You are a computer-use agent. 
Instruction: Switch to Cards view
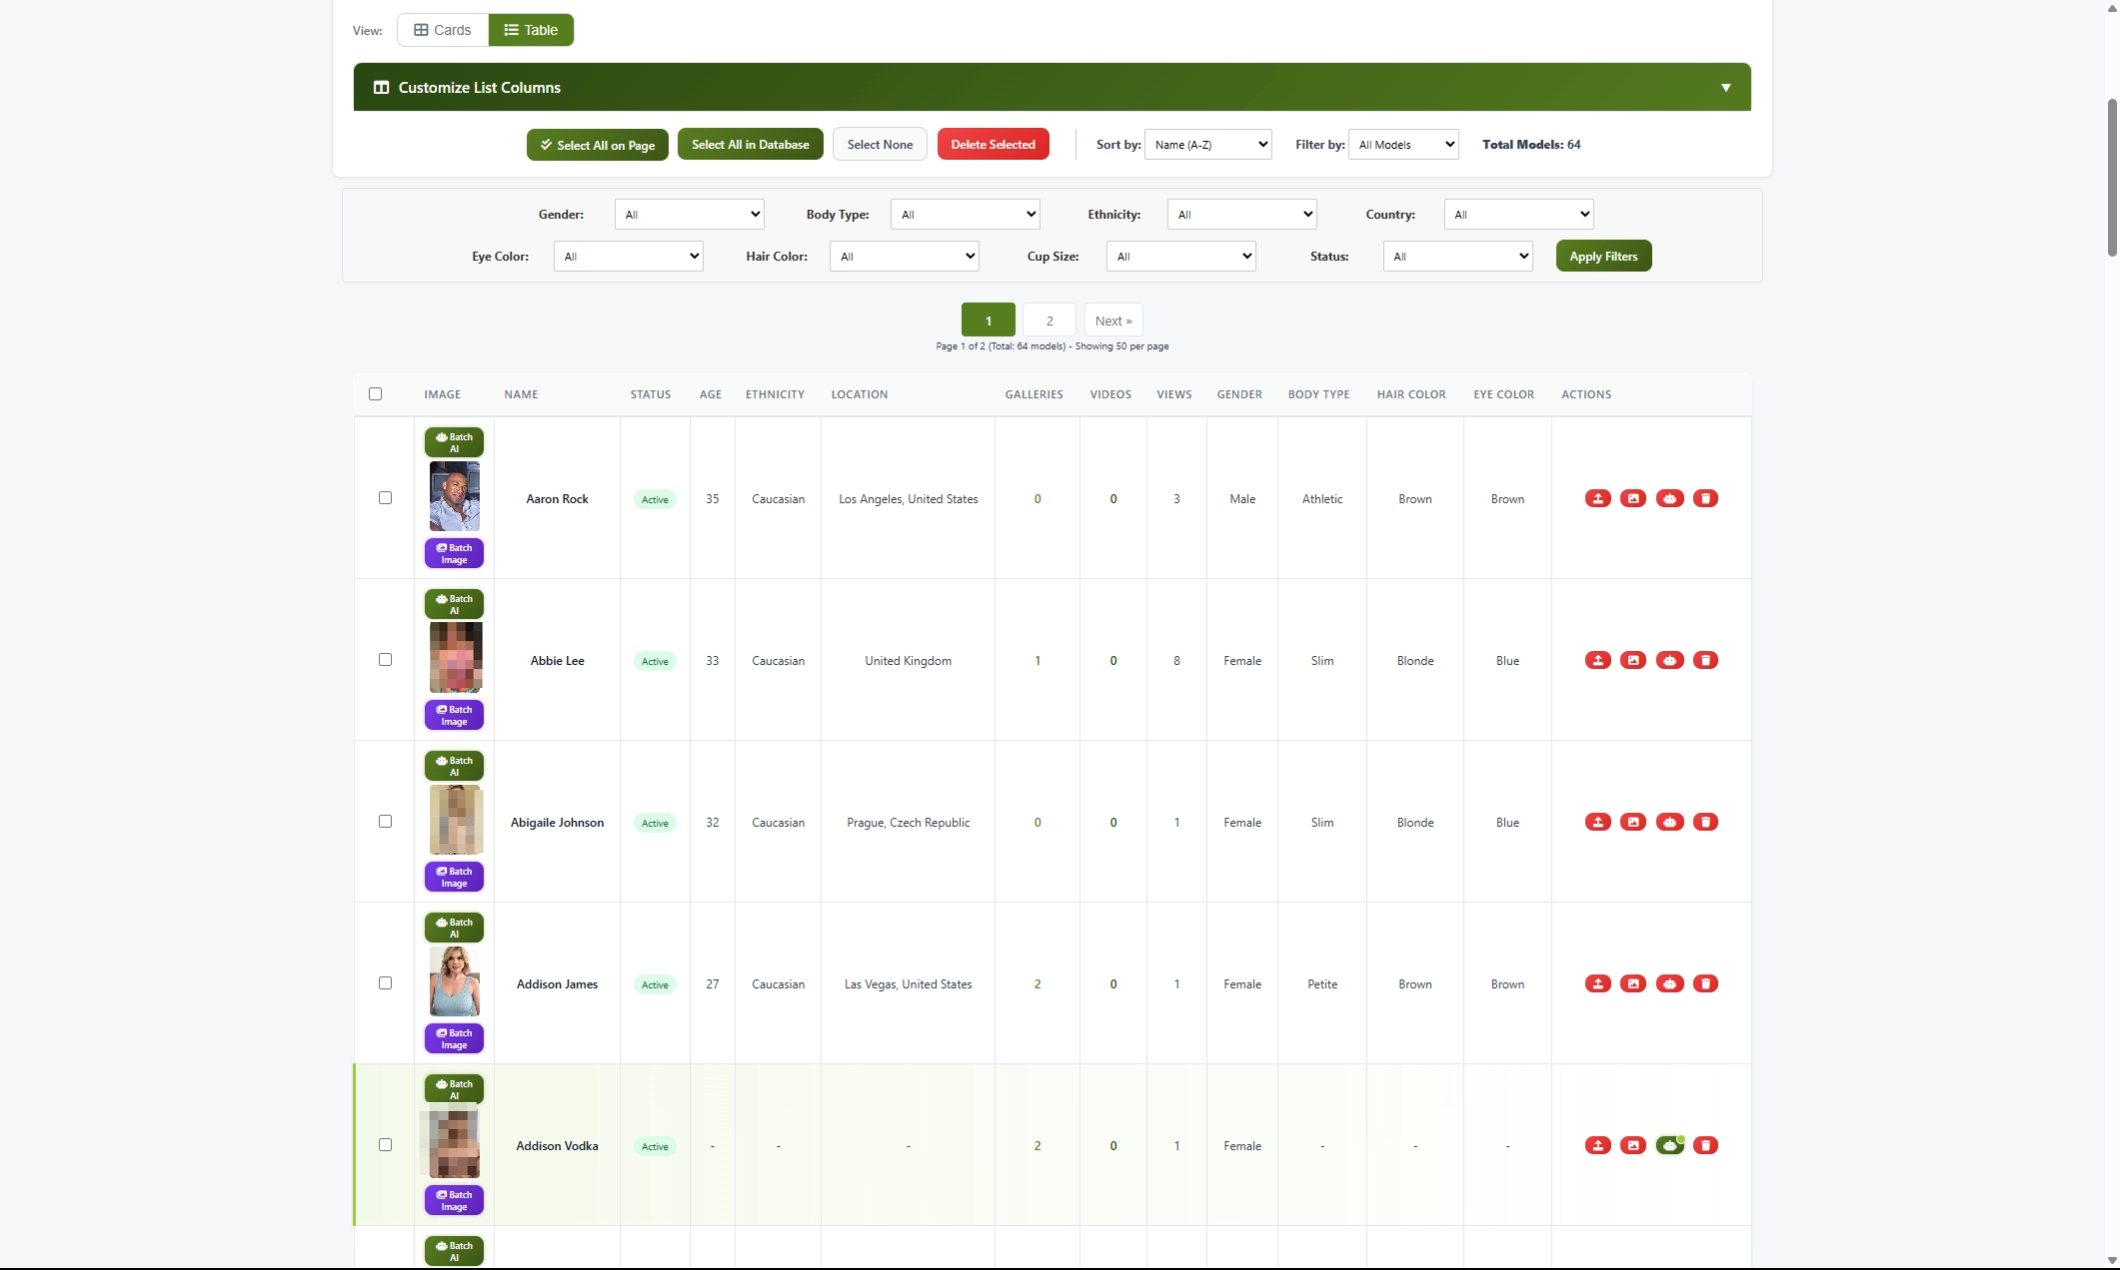pyautogui.click(x=442, y=30)
